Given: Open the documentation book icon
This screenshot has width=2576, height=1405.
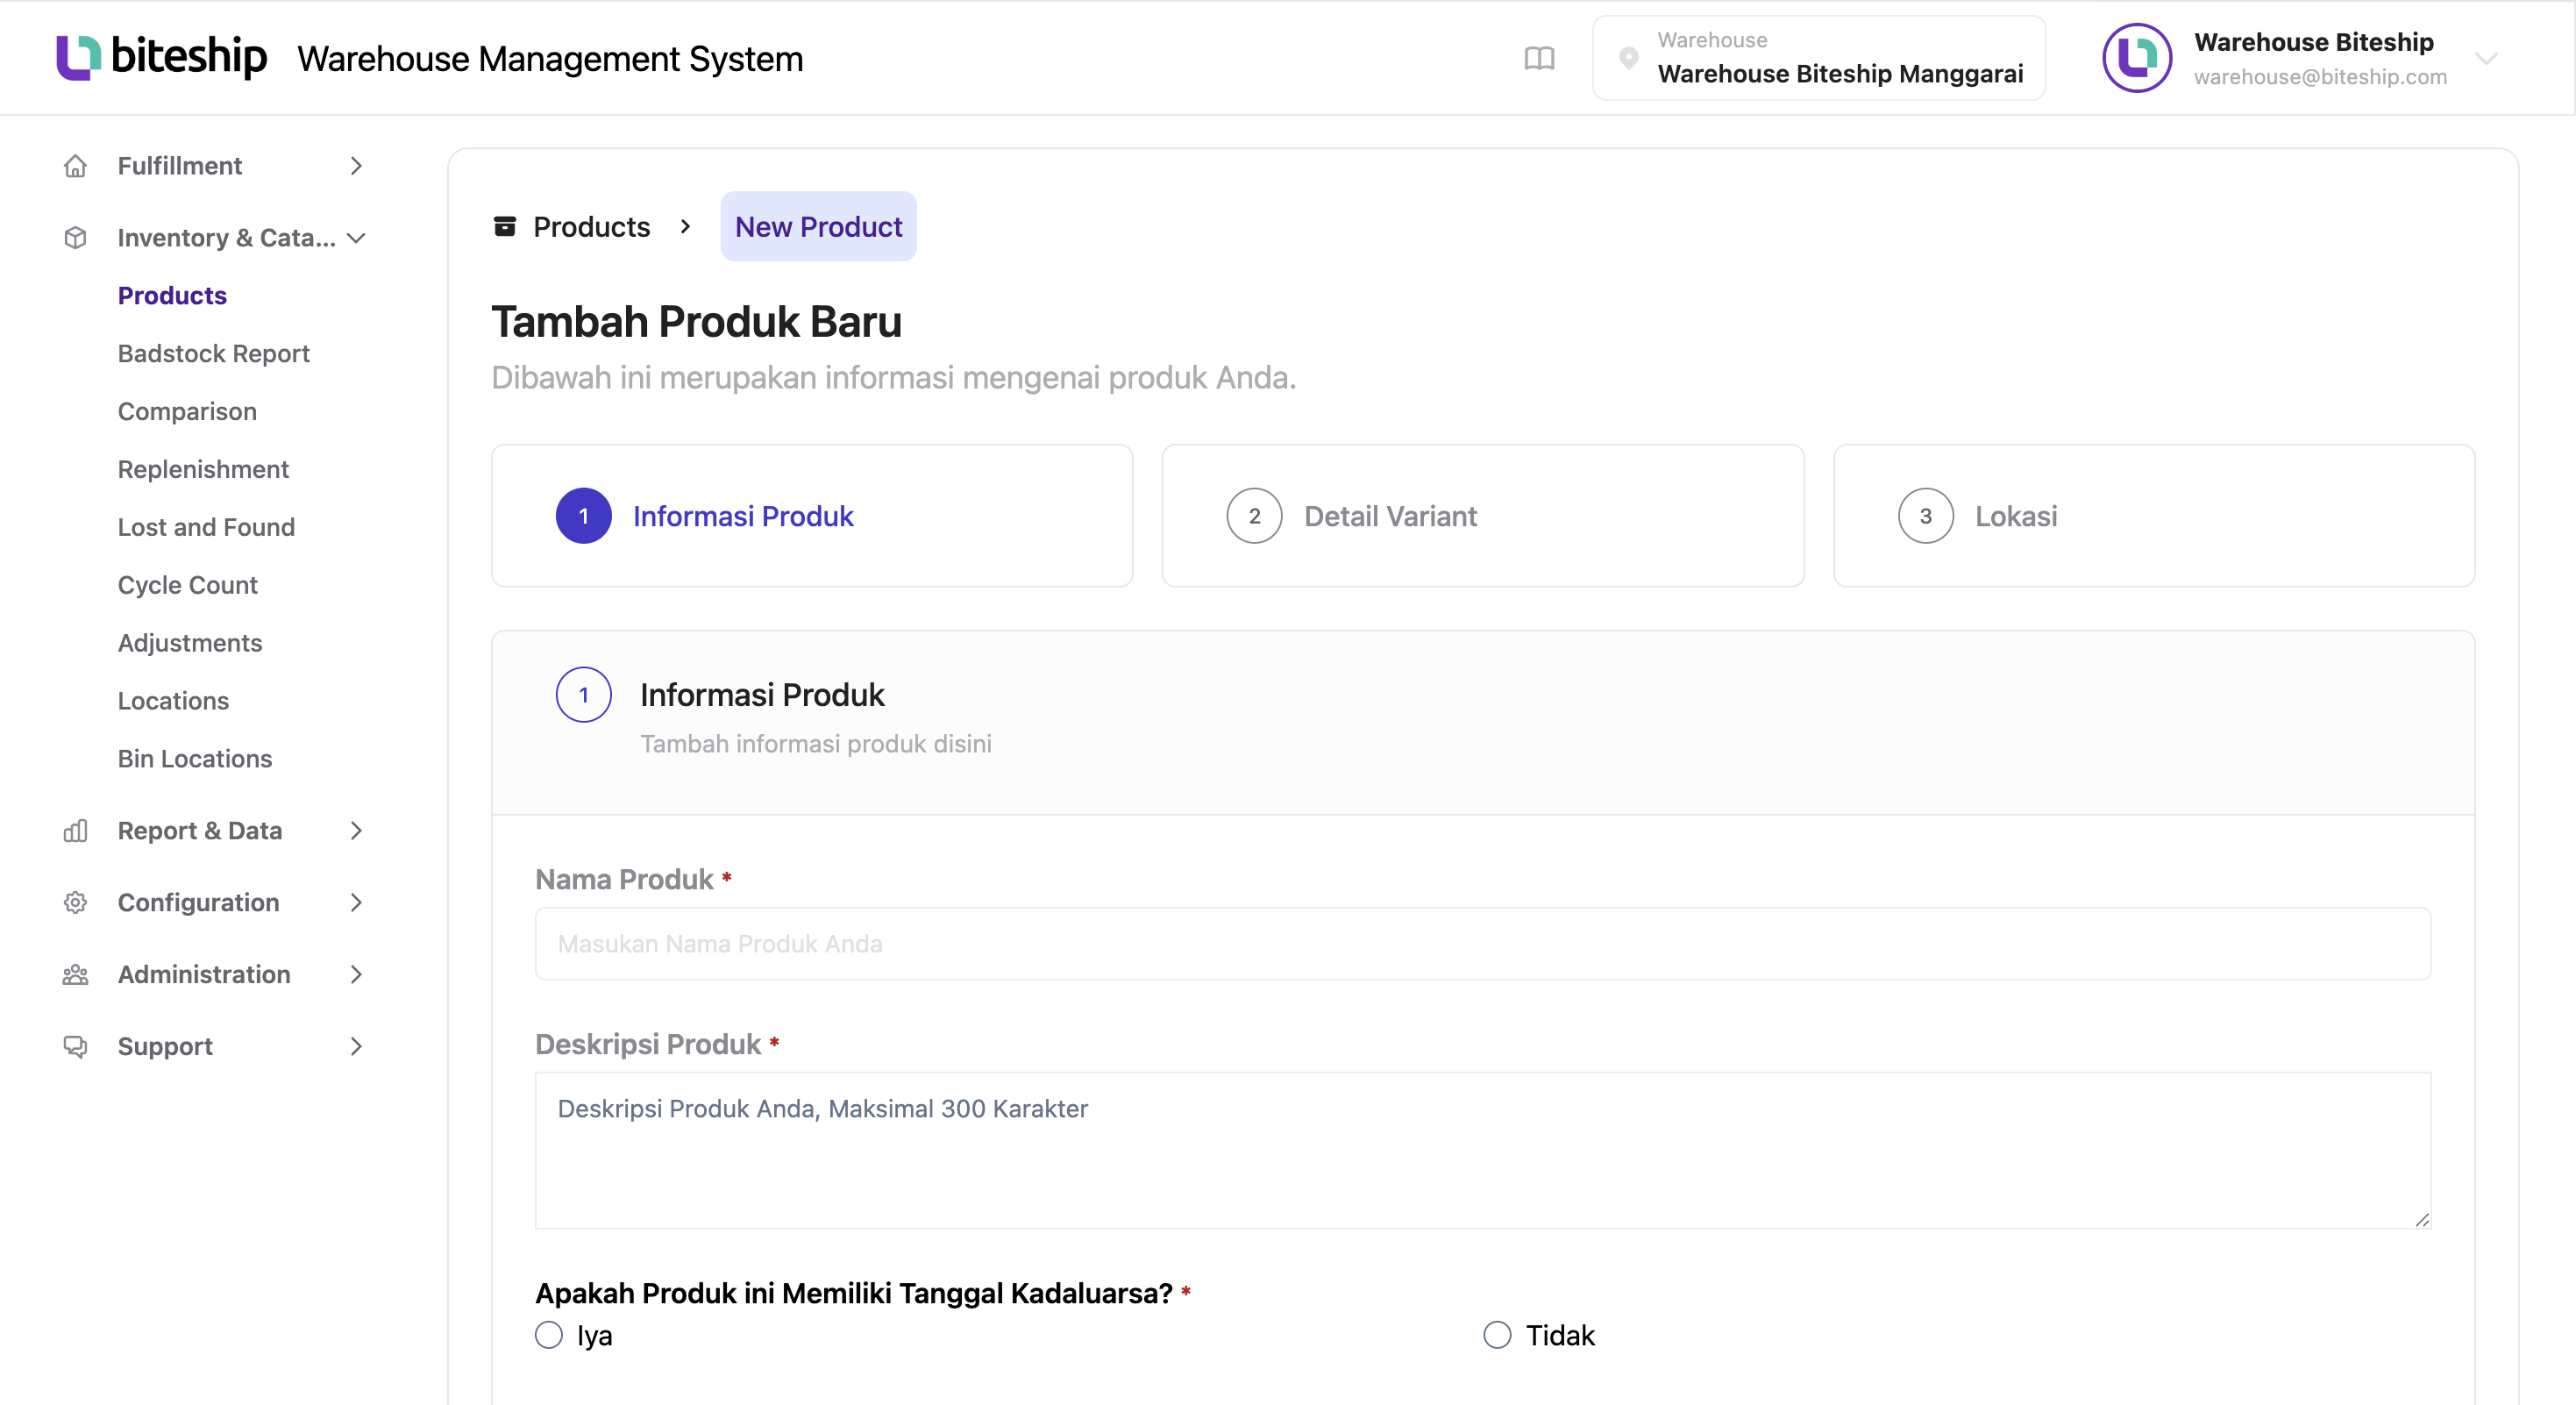Looking at the screenshot, I should tap(1539, 58).
